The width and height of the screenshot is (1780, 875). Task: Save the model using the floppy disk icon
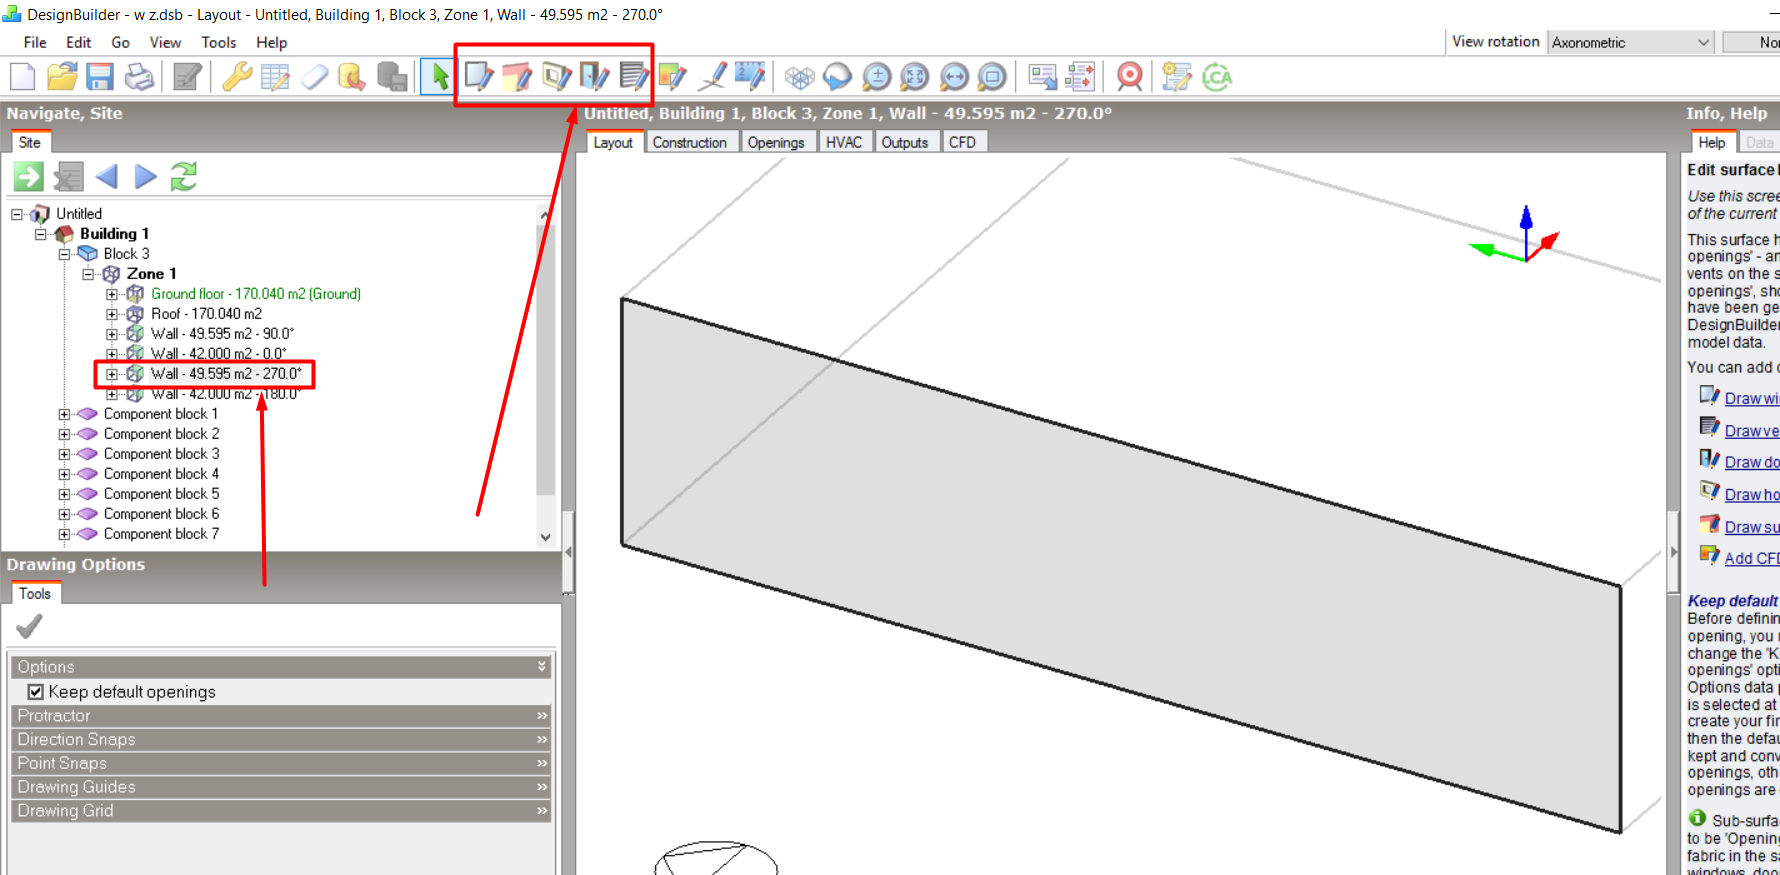click(x=100, y=76)
